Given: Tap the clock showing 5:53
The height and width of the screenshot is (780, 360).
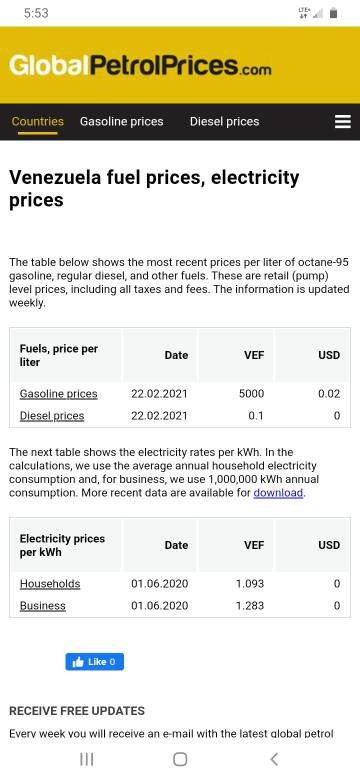Looking at the screenshot, I should (x=36, y=13).
